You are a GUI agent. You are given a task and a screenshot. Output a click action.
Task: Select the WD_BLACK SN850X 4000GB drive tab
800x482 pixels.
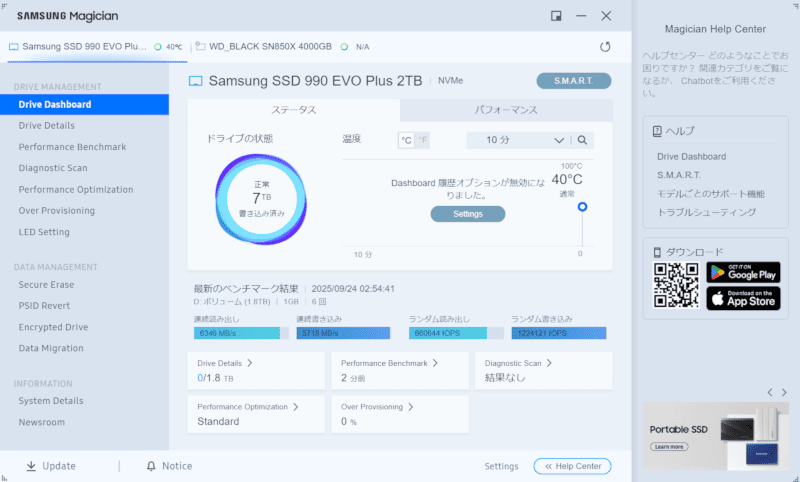point(262,46)
